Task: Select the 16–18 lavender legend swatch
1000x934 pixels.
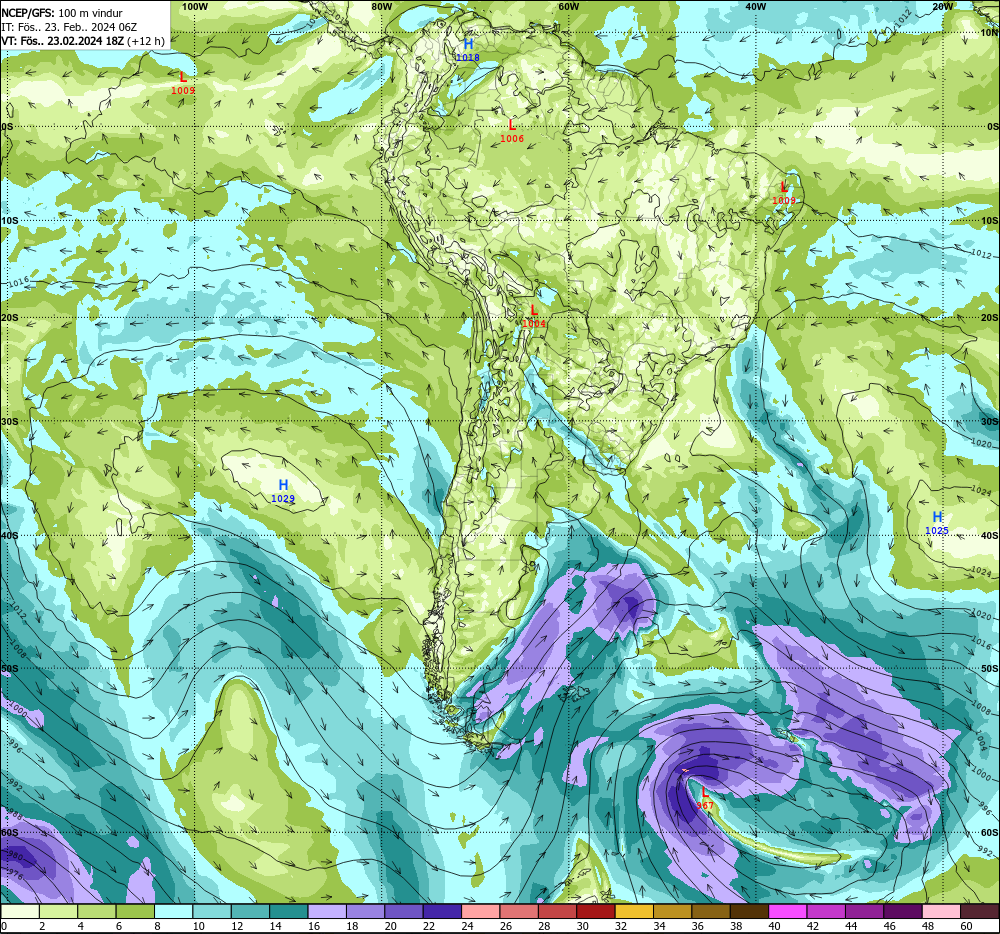Action: pyautogui.click(x=327, y=911)
